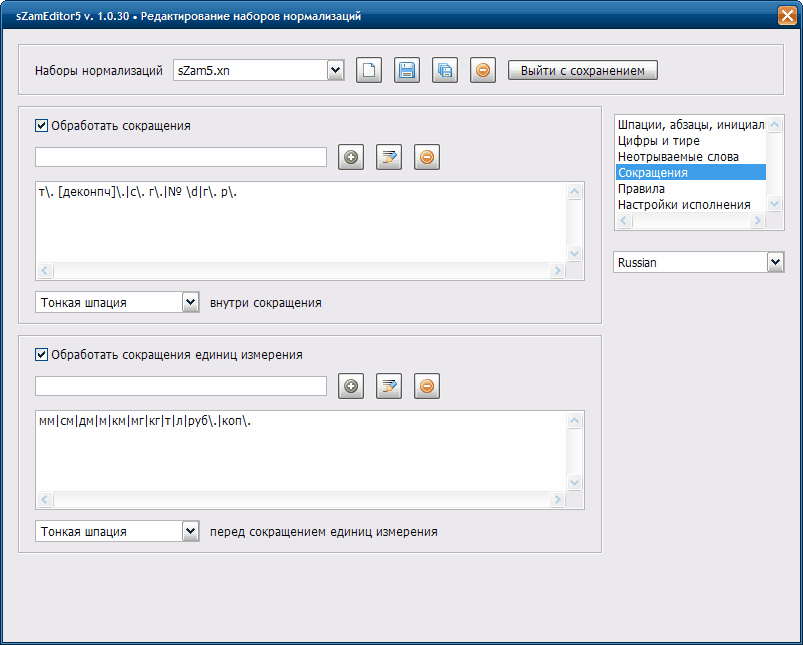
Task: Select 'Правила' section
Action: point(691,188)
